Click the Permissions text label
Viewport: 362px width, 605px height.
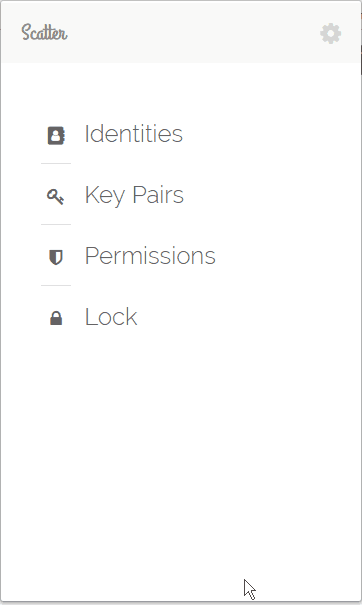click(150, 256)
